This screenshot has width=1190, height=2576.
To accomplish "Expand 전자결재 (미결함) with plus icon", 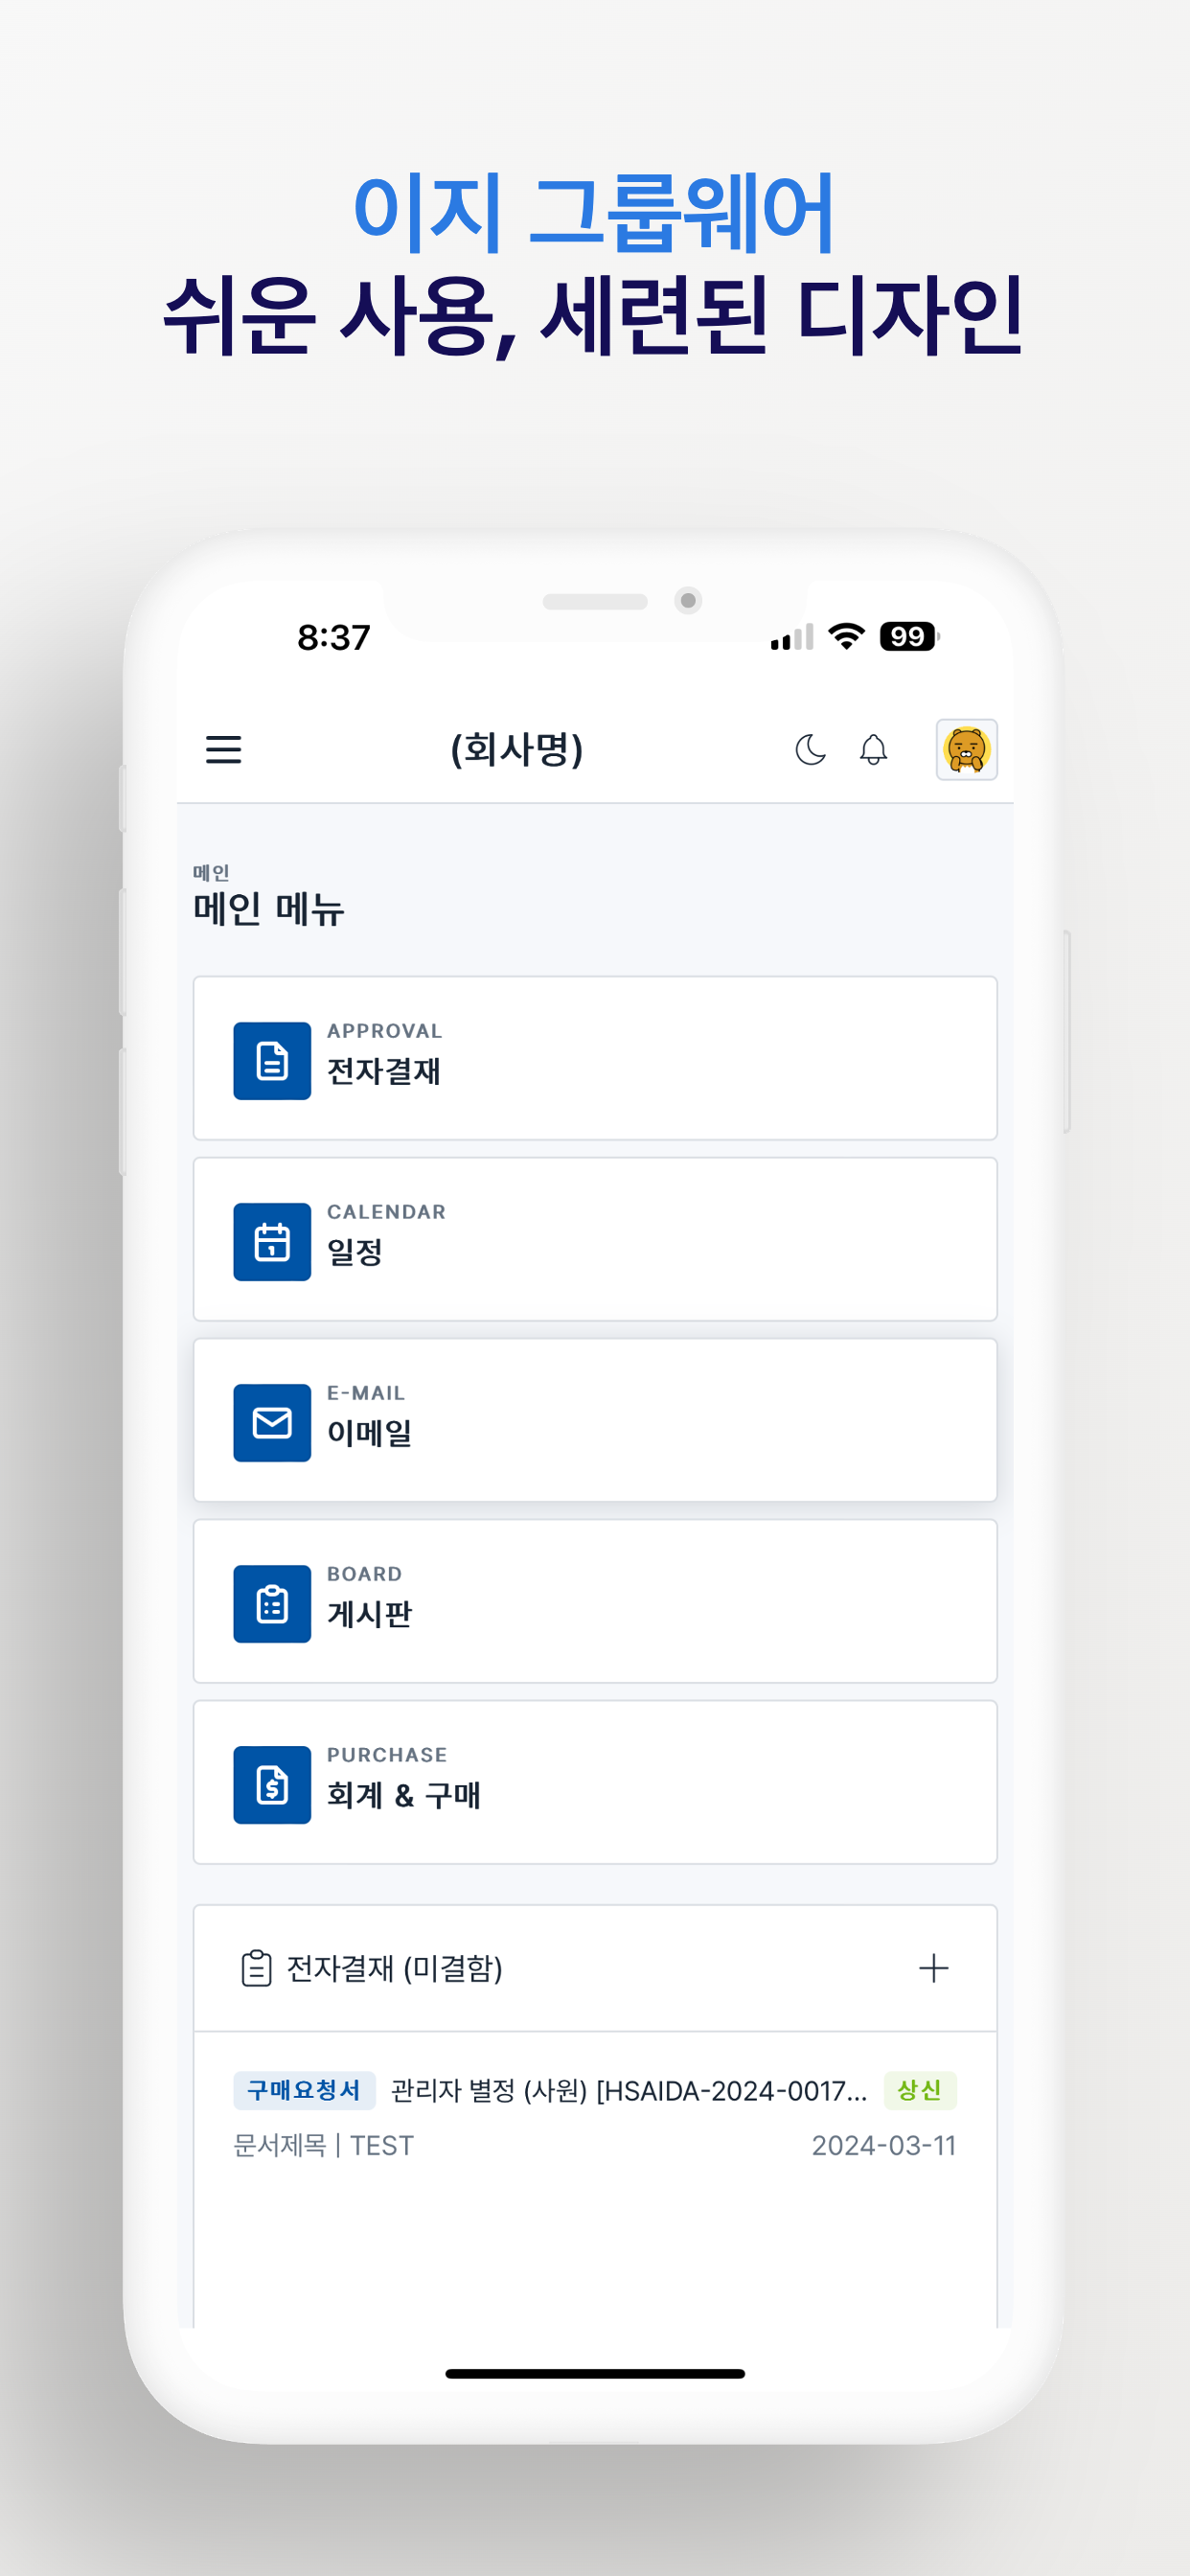I will point(933,1968).
